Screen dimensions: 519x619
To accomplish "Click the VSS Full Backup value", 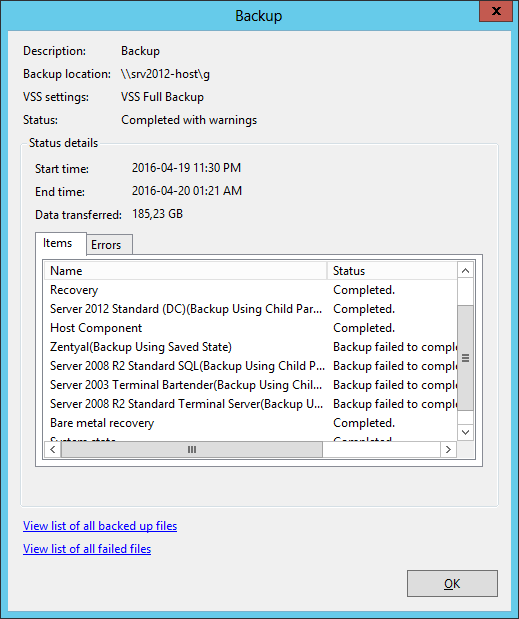I will tap(162, 97).
